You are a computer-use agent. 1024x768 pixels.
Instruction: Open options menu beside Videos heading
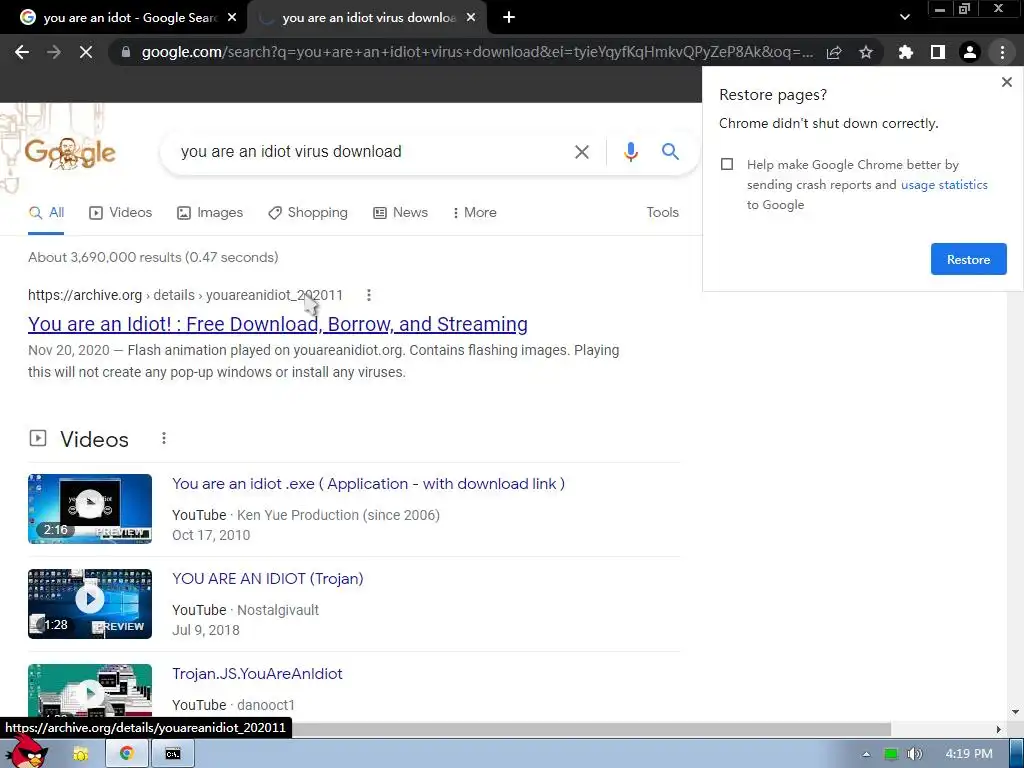click(x=164, y=438)
